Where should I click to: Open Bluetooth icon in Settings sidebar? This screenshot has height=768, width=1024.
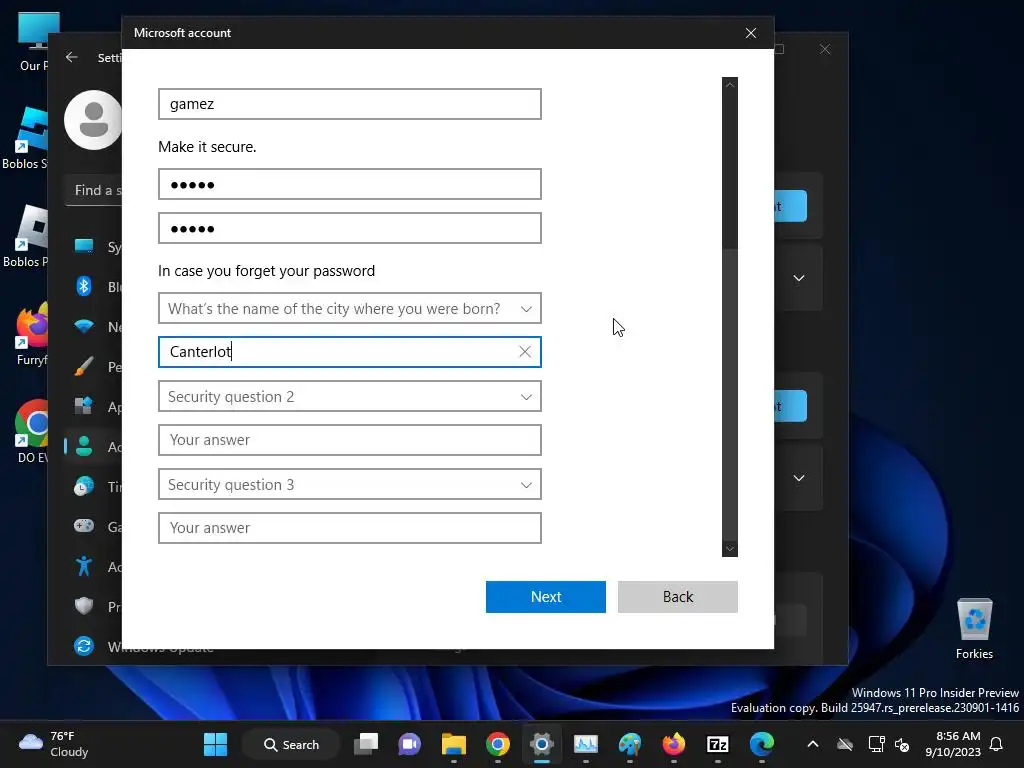coord(84,286)
